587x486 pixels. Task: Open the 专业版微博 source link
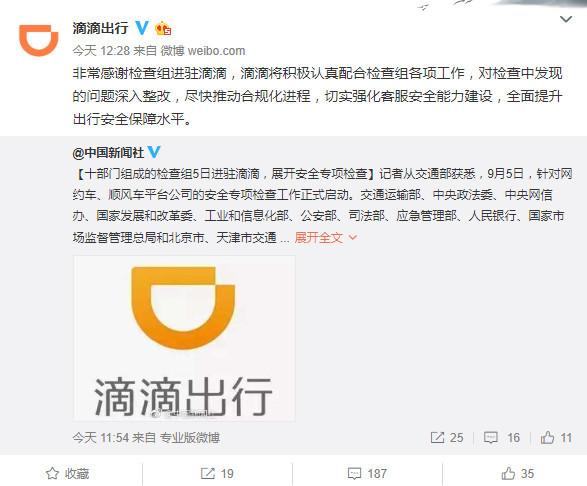pyautogui.click(x=189, y=437)
